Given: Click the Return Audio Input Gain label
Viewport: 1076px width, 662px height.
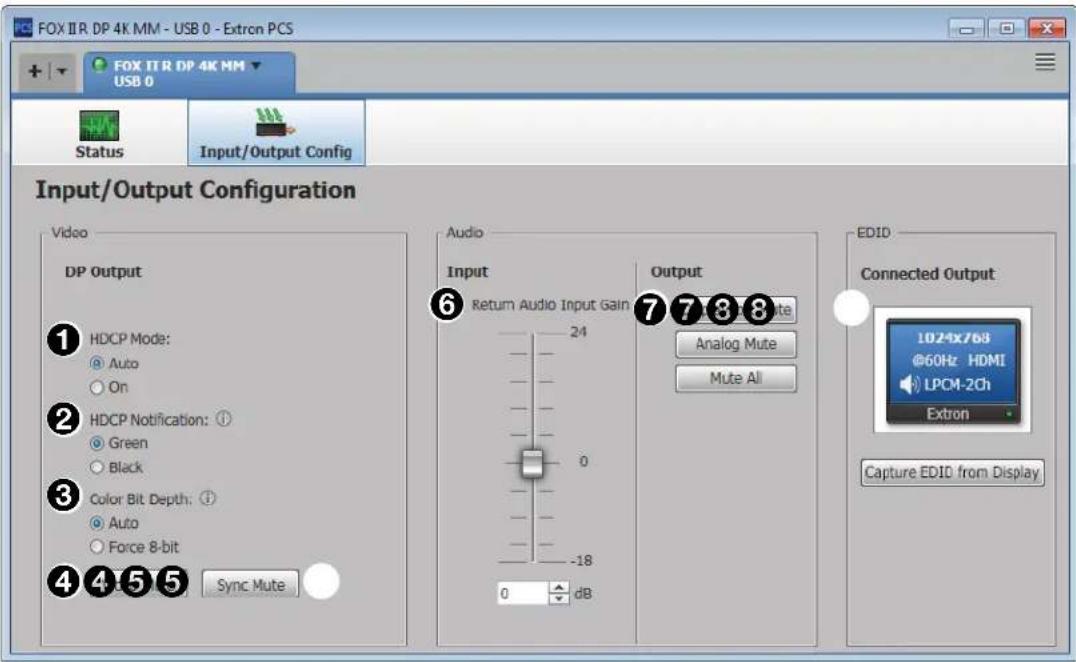Looking at the screenshot, I should 550,305.
